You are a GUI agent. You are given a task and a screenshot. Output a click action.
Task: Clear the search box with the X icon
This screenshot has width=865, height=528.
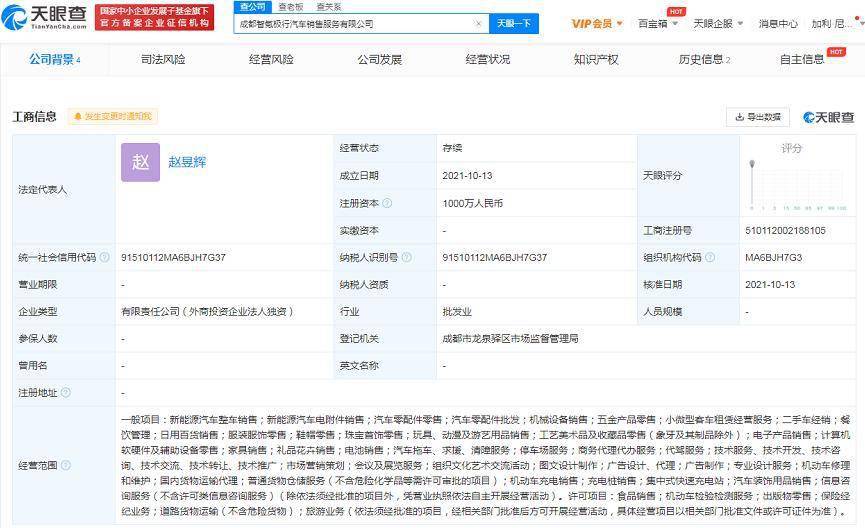click(478, 23)
